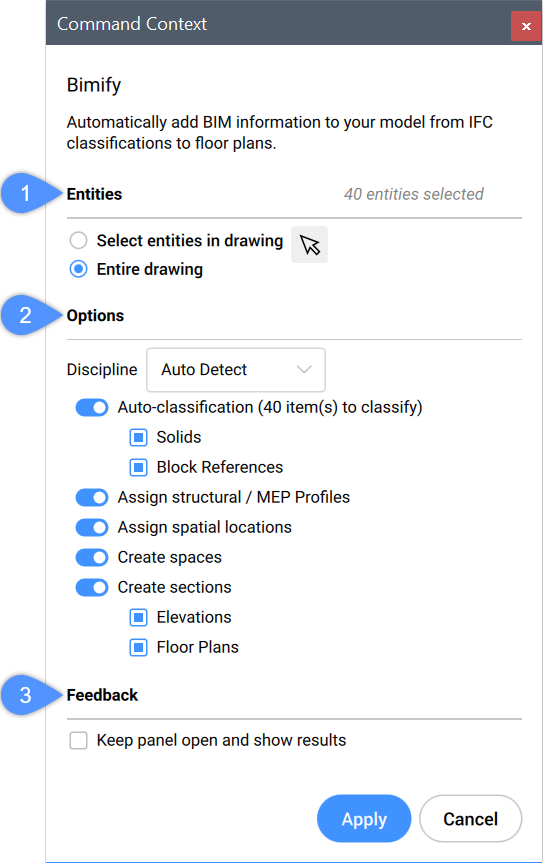Click the '40 entities selected' text
Image resolution: width=543 pixels, height=863 pixels.
[414, 194]
